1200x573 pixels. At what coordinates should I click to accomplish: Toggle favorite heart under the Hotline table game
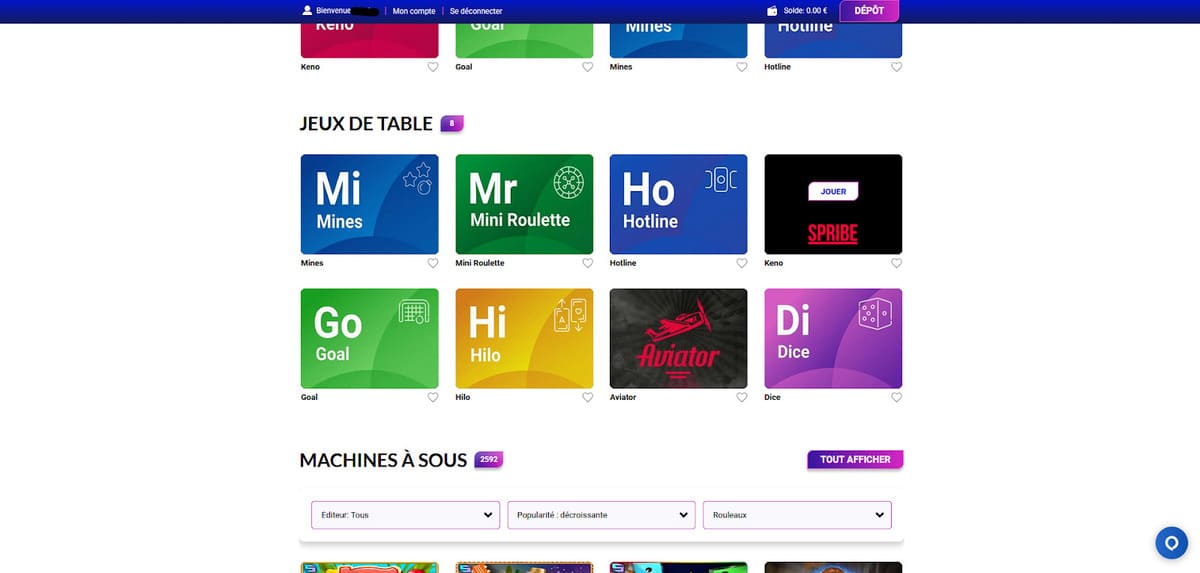coord(742,263)
